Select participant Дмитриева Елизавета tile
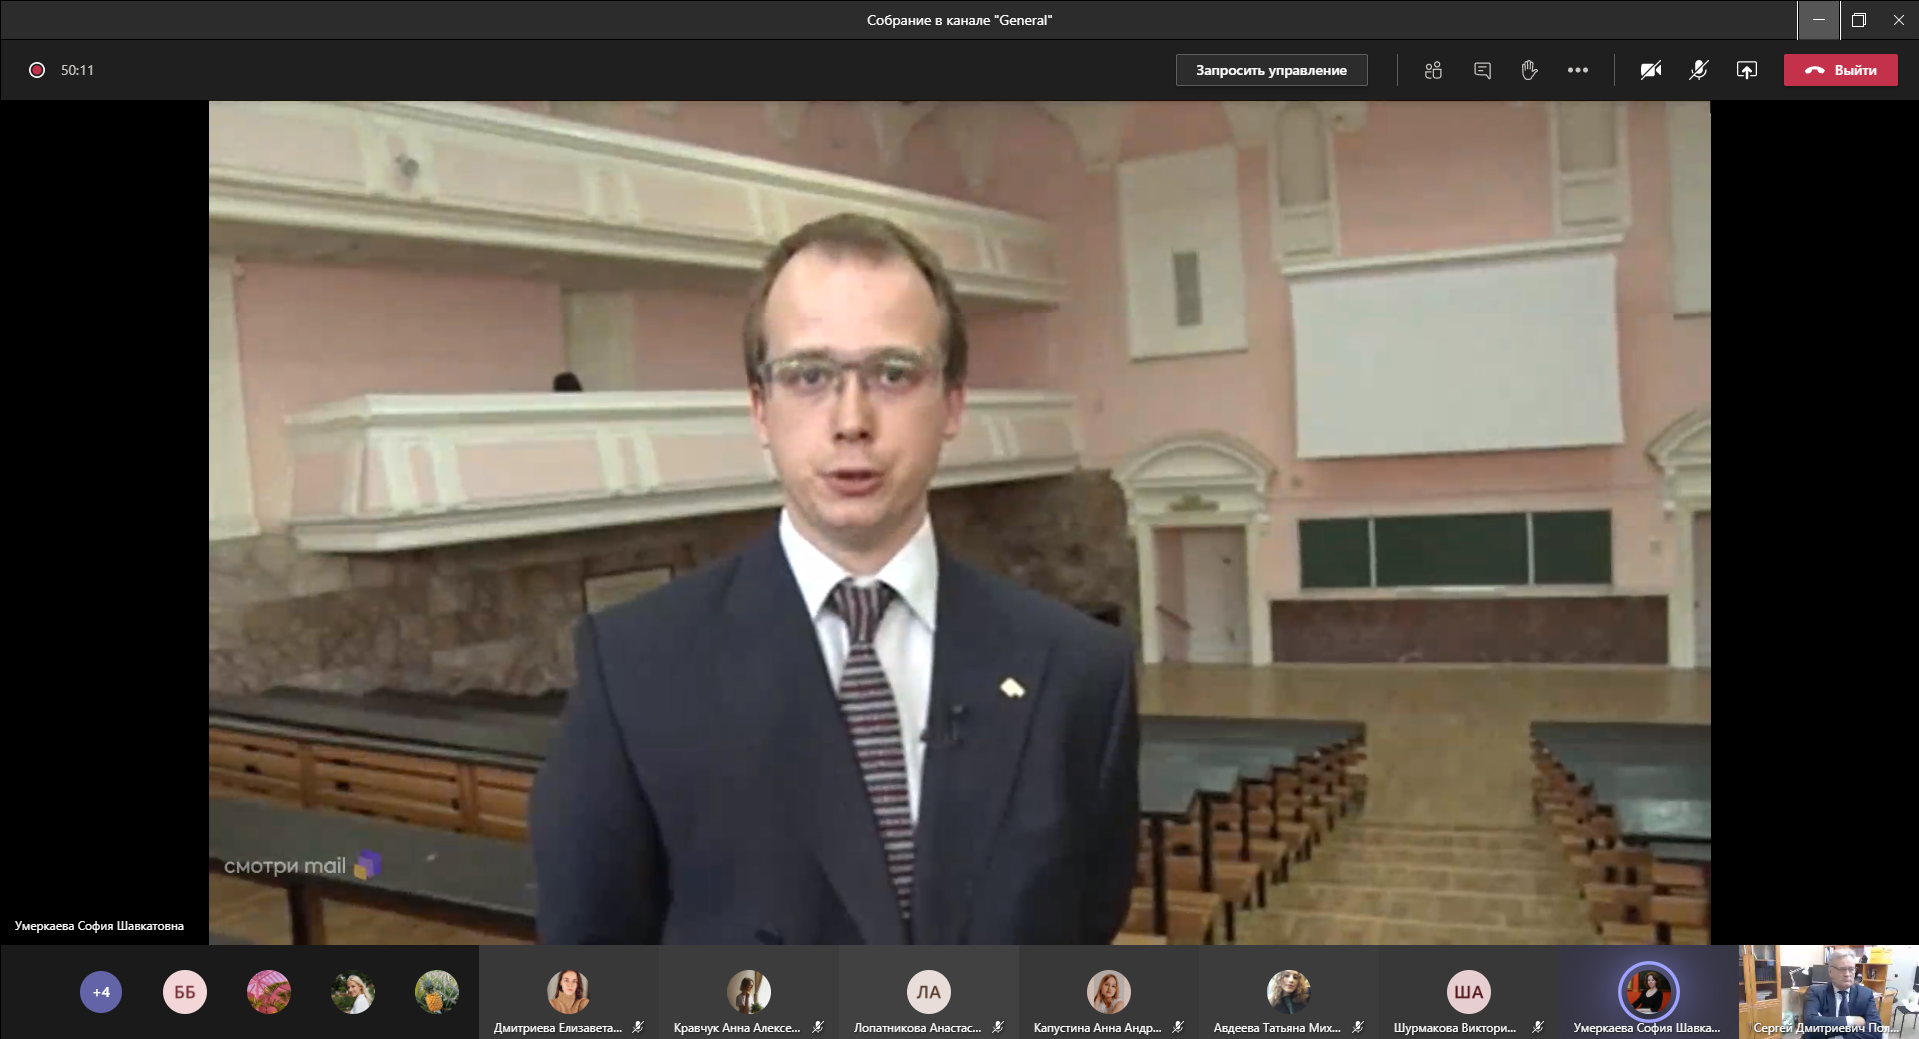This screenshot has width=1919, height=1039. pos(568,993)
